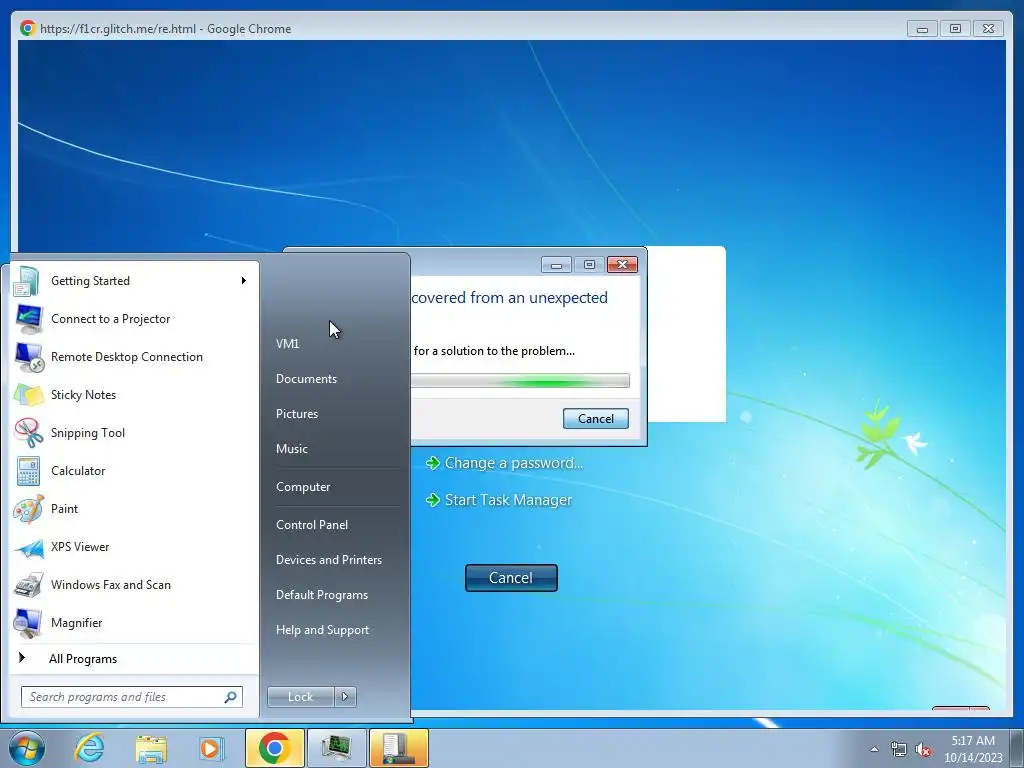
Task: Launch Sticky Notes
Action: 134,394
